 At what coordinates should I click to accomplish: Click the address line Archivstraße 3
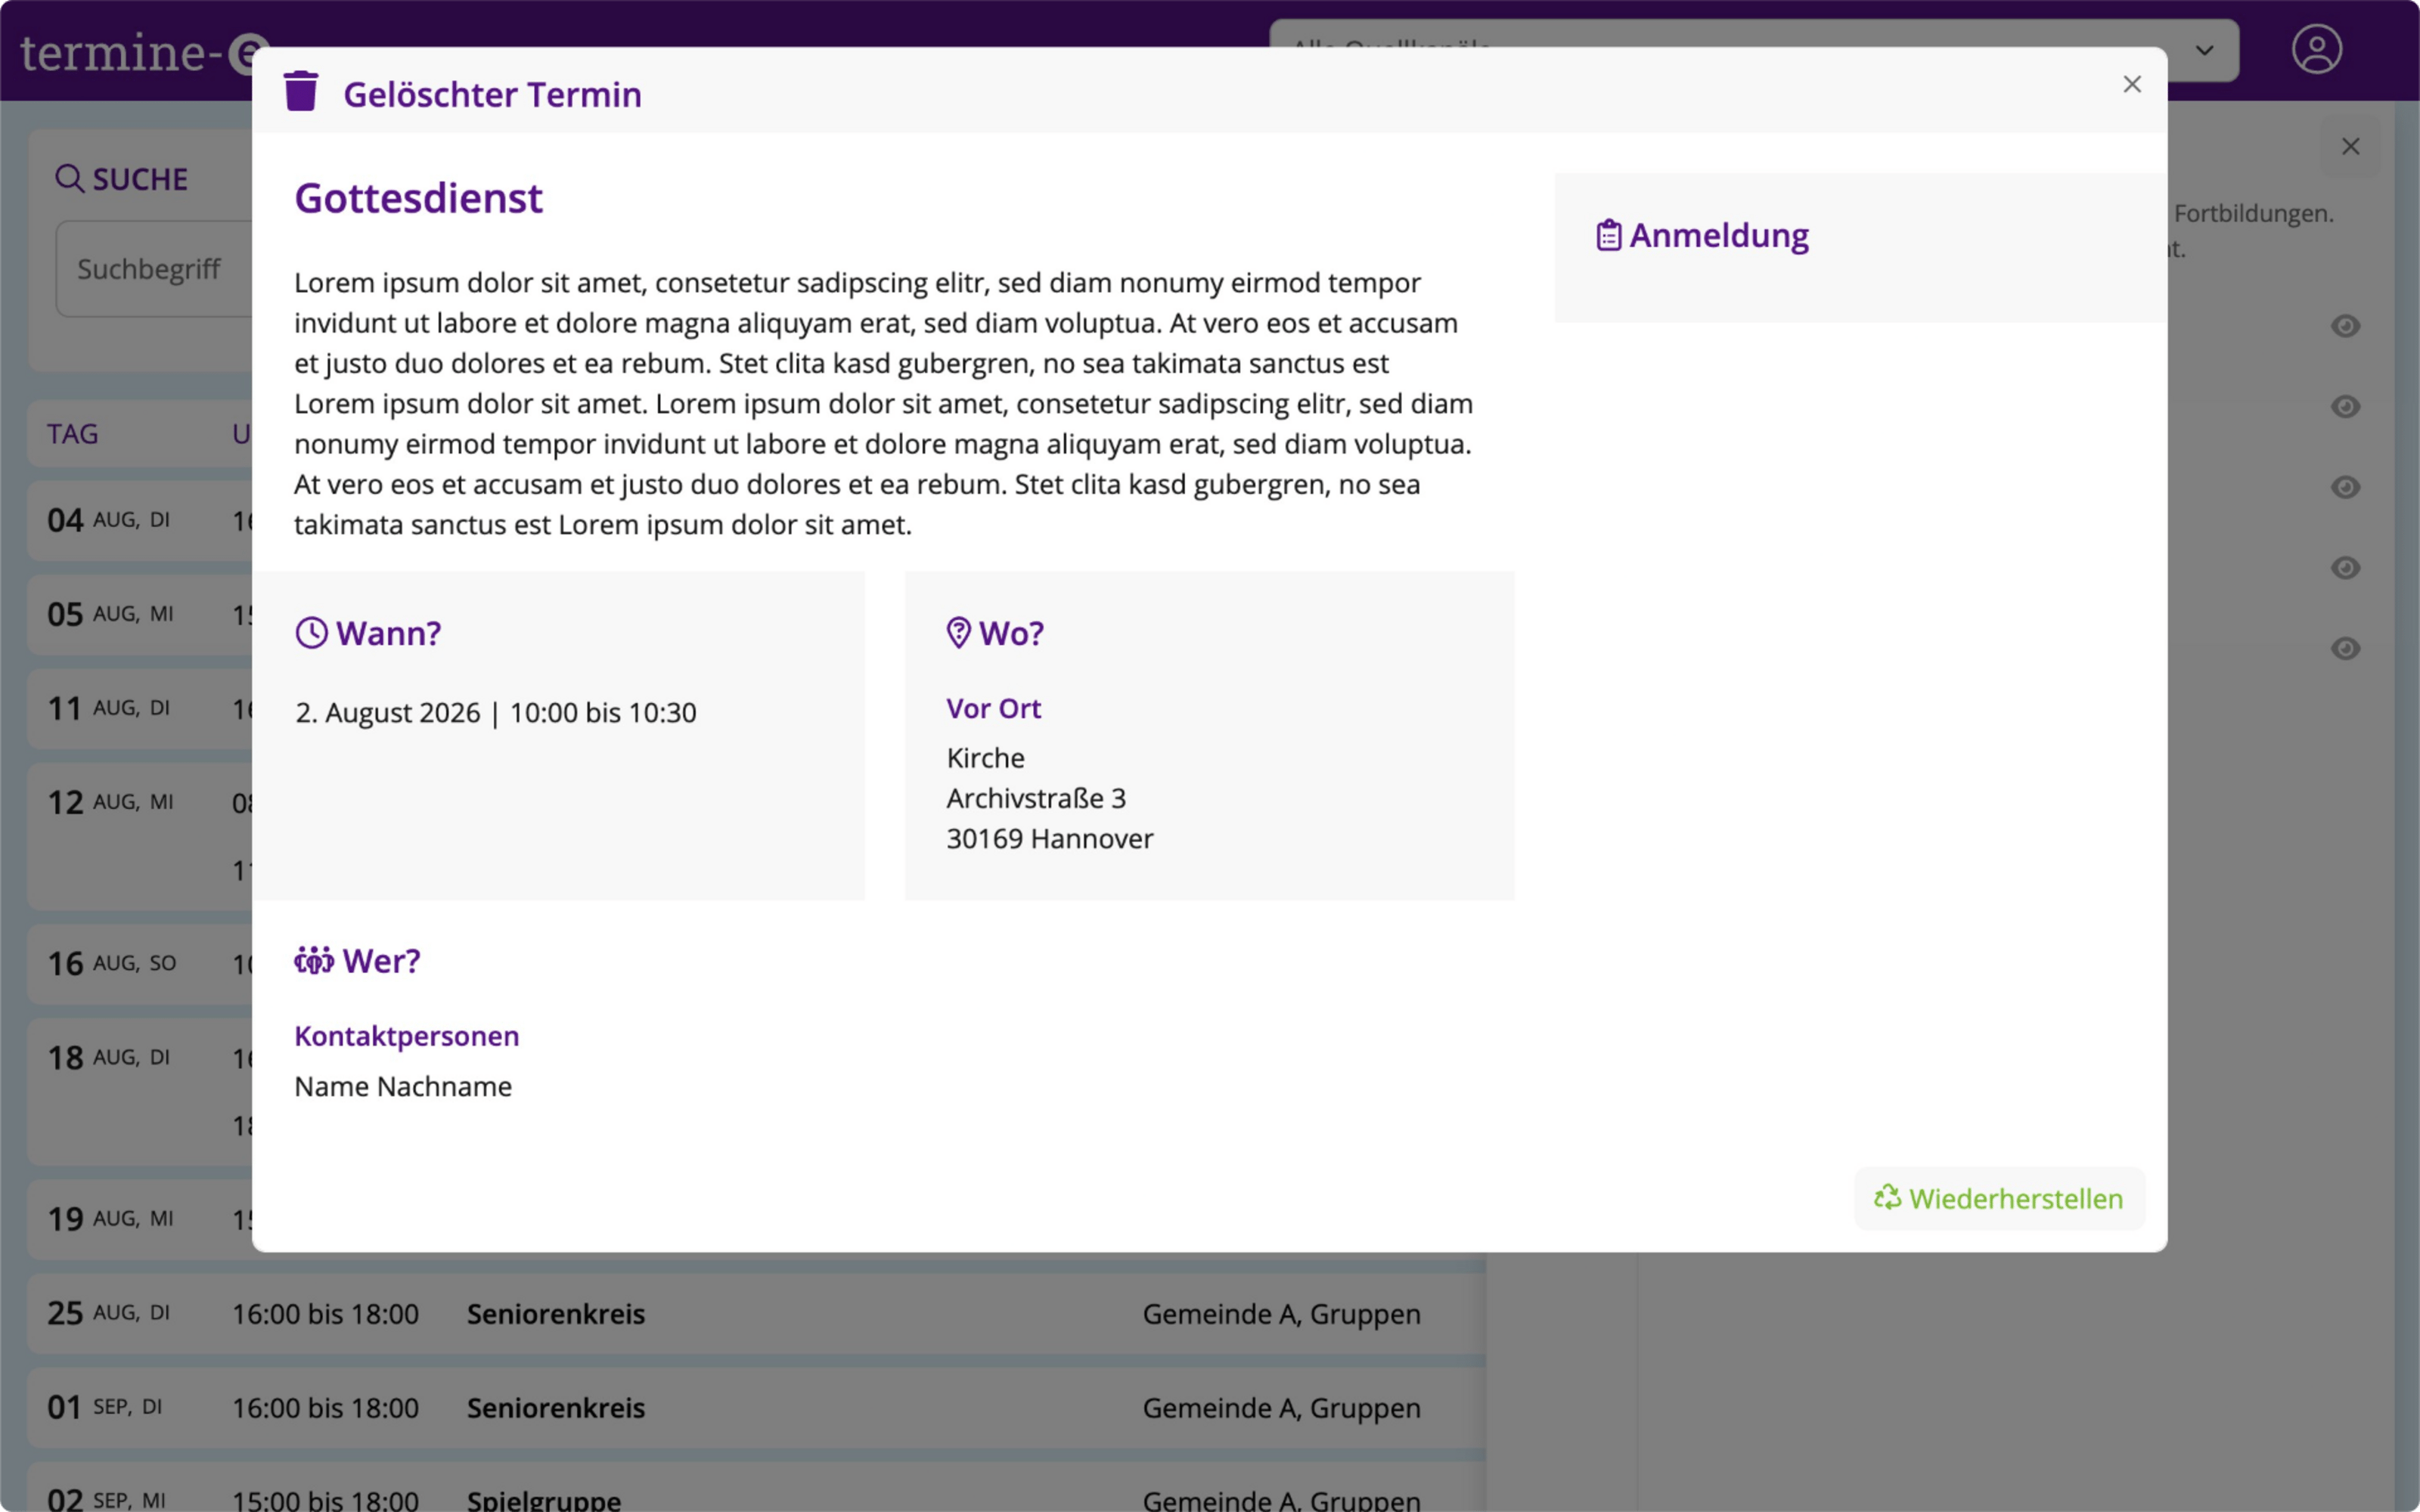coord(1036,798)
